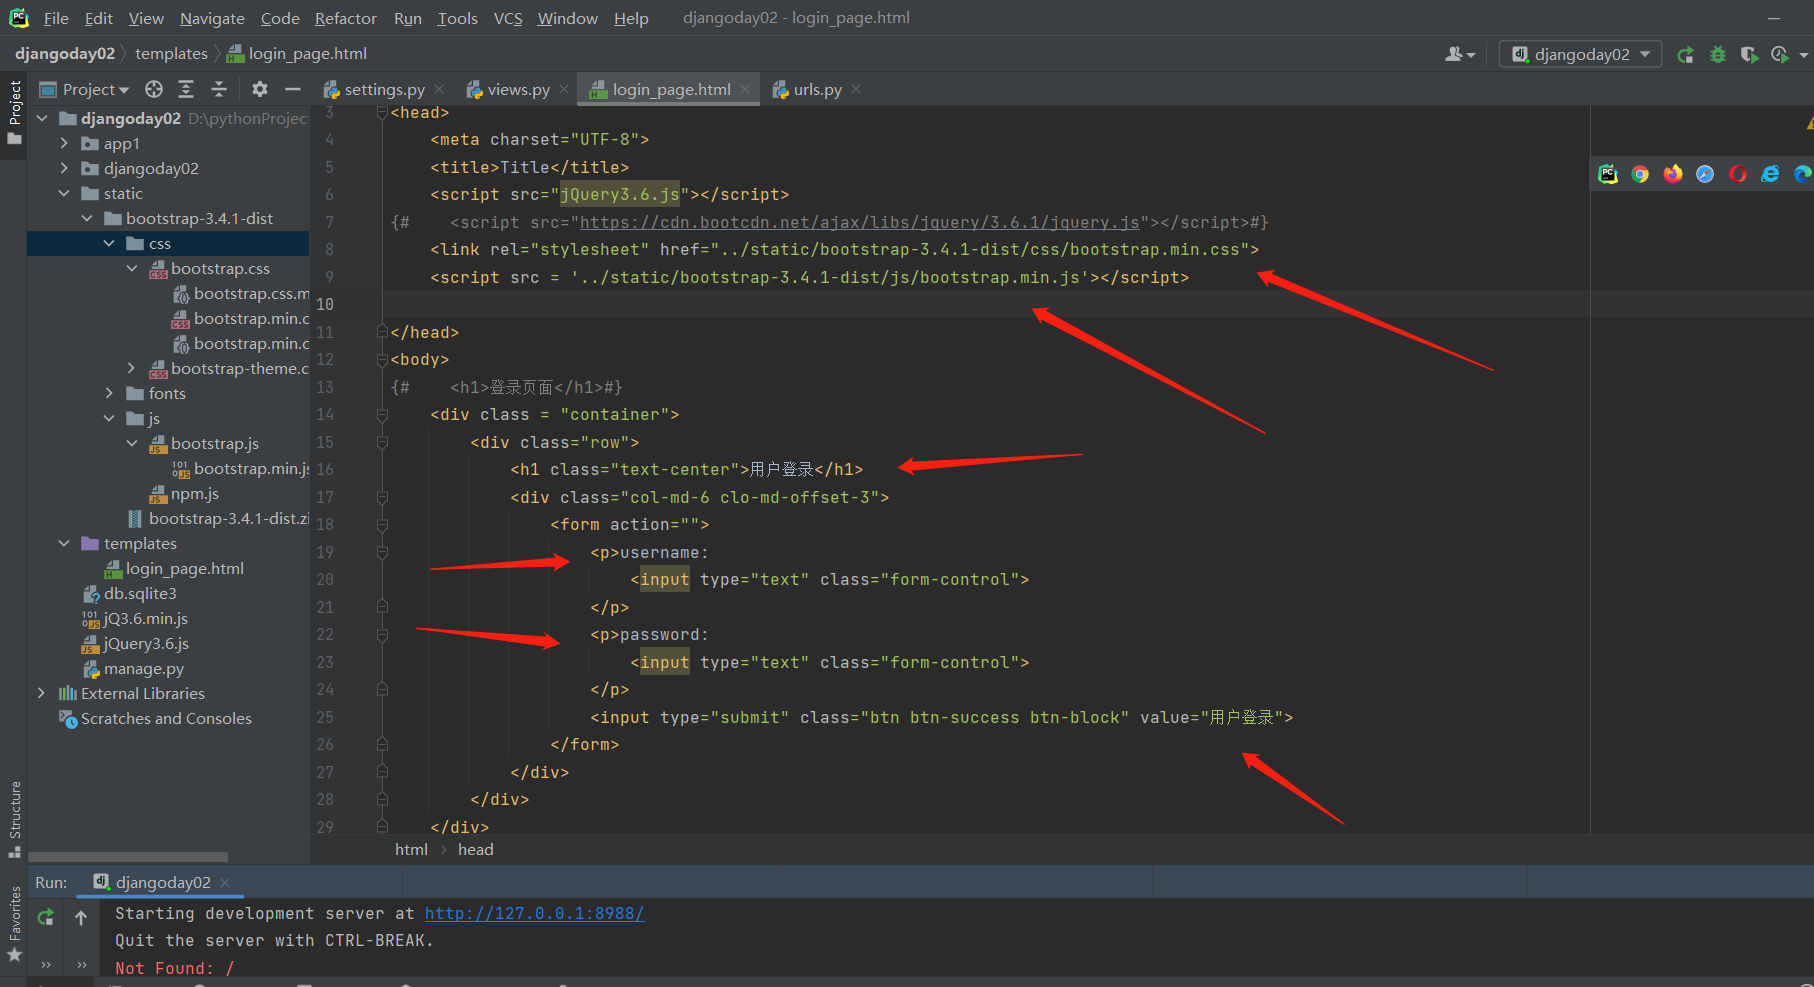Click the head breadcrumb below editor

476,849
